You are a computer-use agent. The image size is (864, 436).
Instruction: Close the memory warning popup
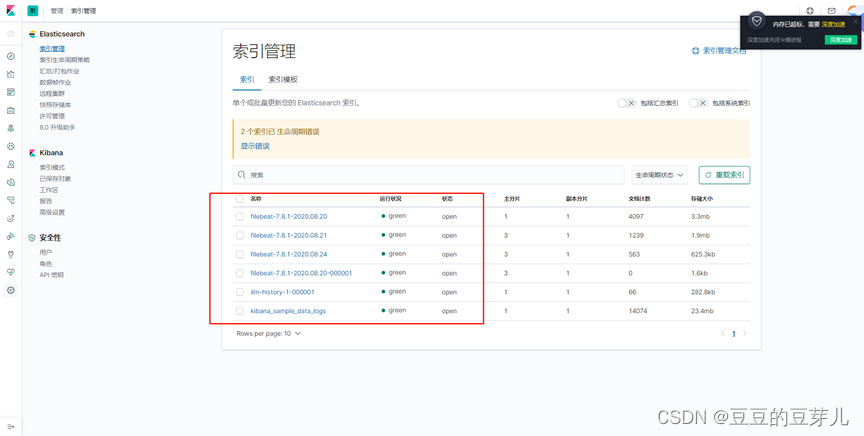click(x=855, y=21)
